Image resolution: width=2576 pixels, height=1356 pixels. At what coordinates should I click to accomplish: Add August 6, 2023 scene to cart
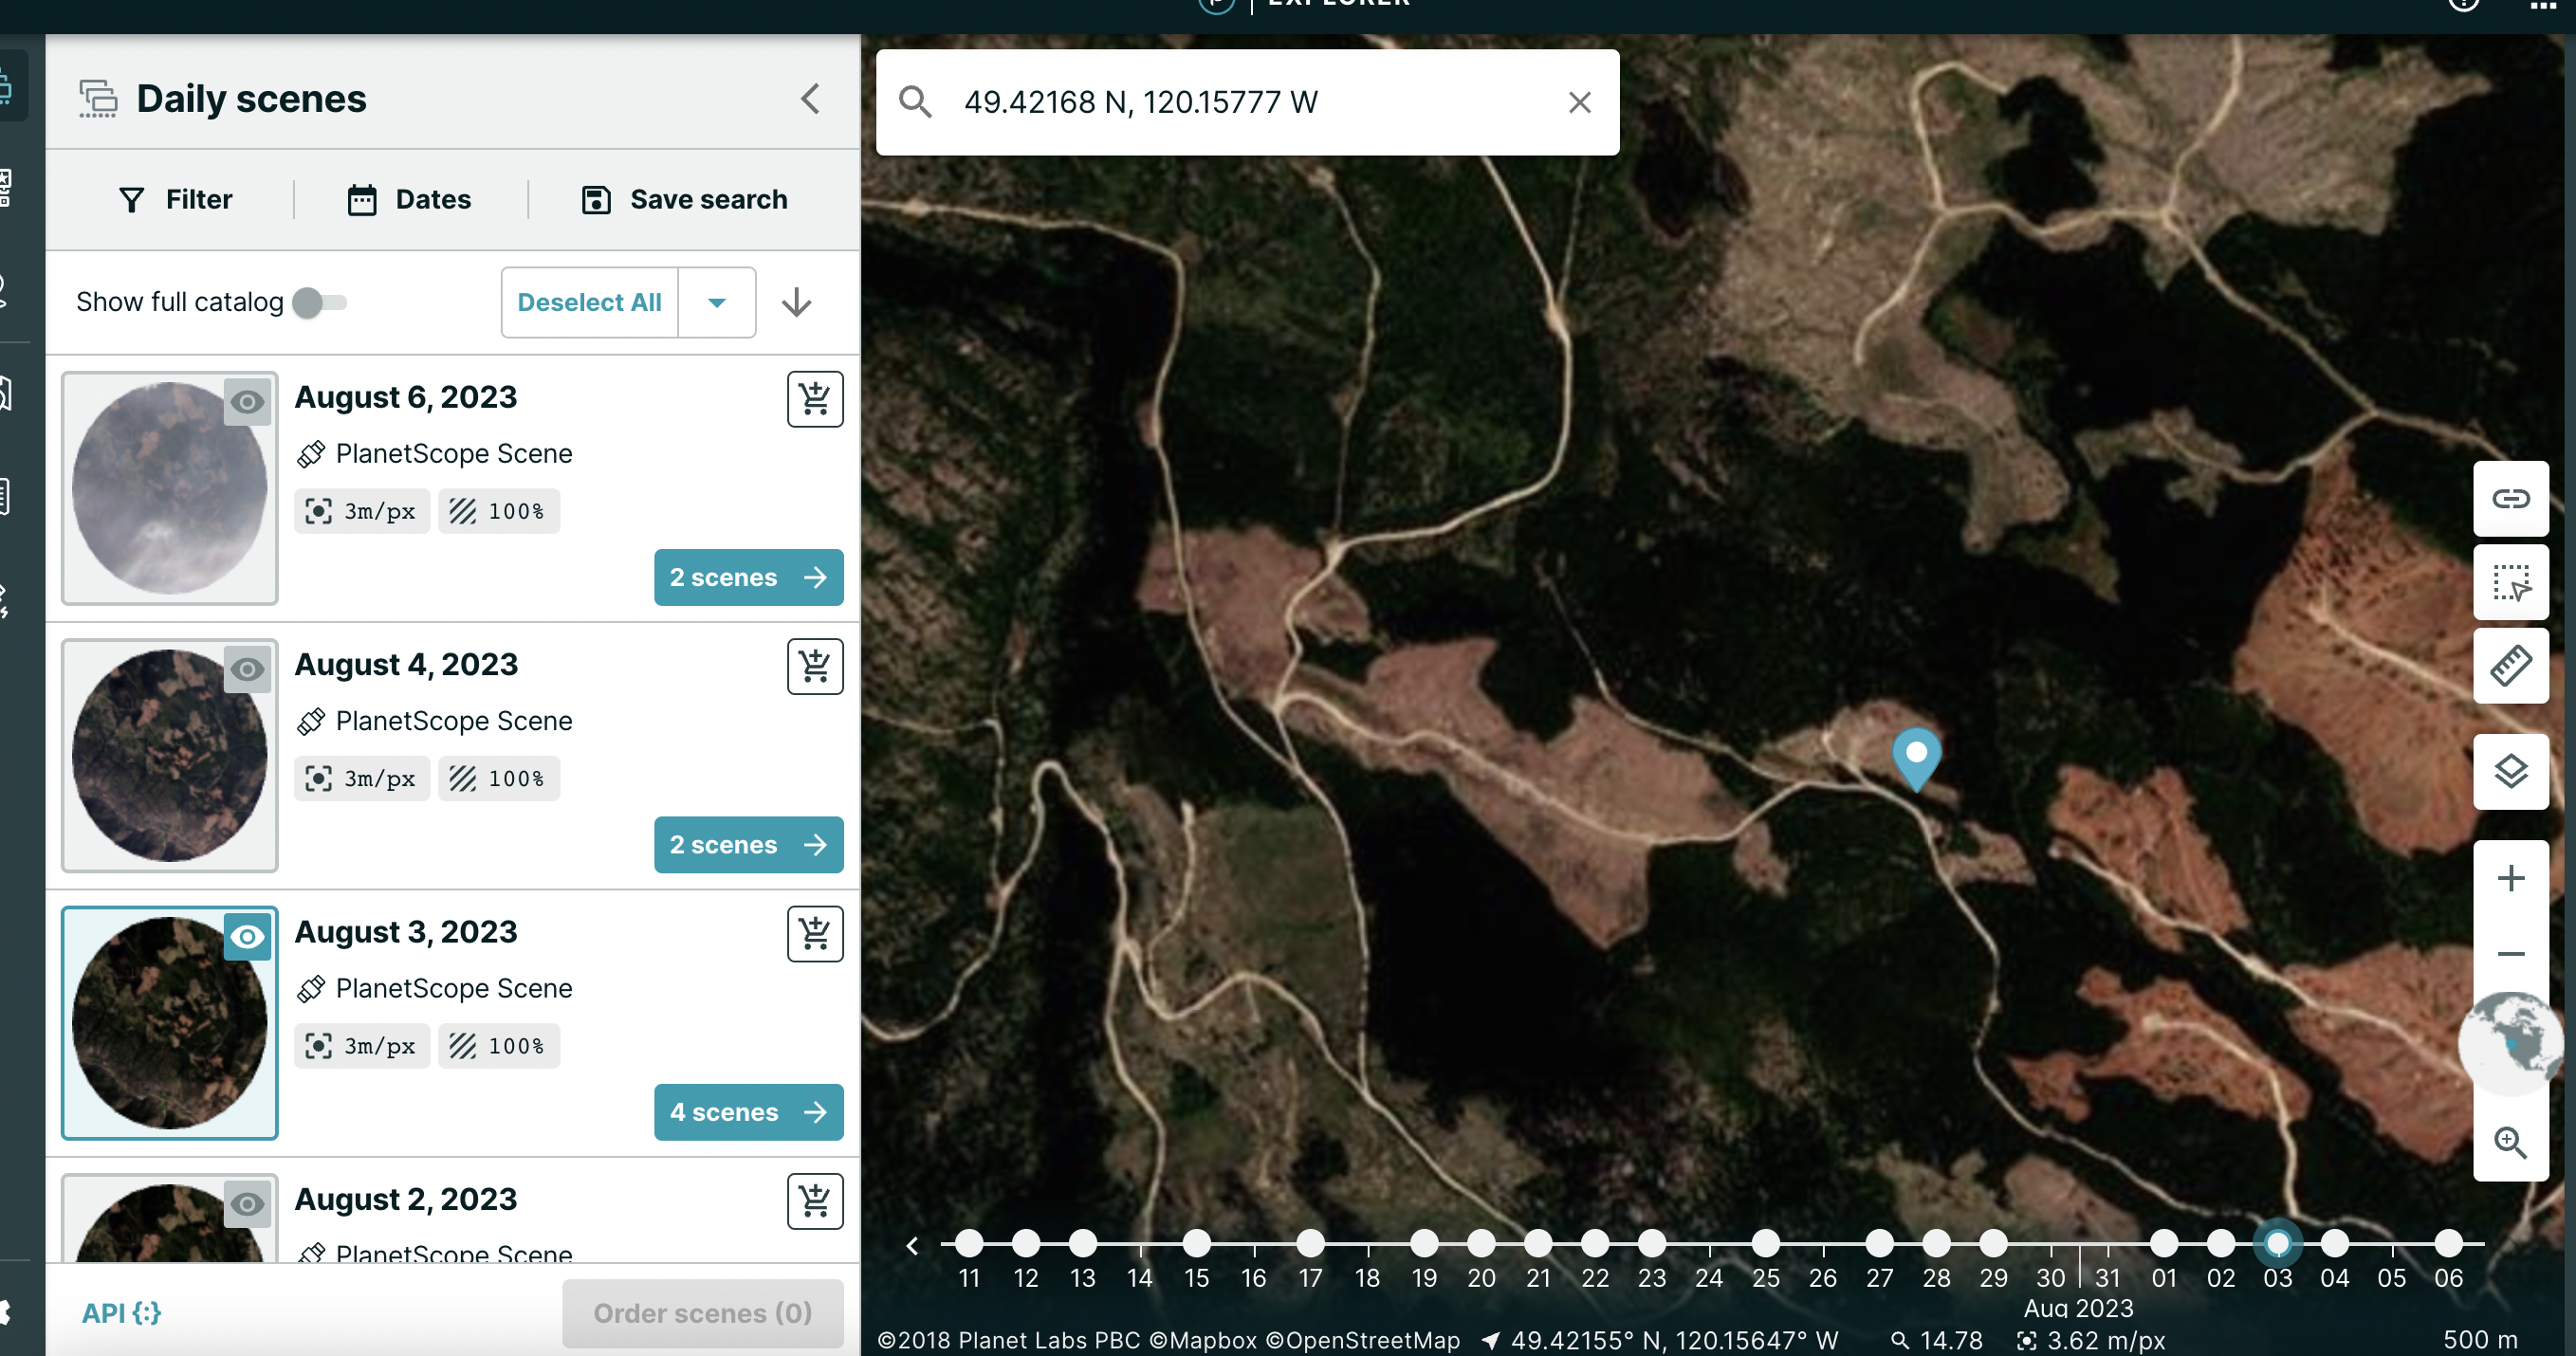point(815,399)
